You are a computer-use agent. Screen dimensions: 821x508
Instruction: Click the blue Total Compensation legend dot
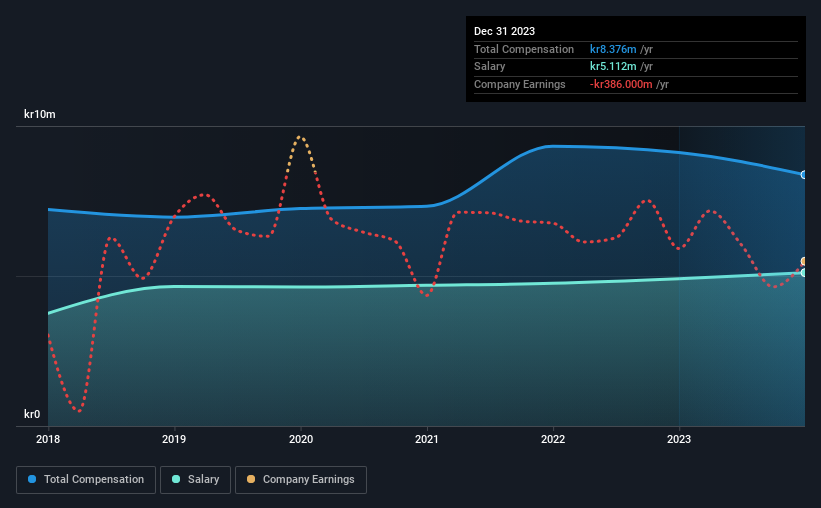(32, 479)
